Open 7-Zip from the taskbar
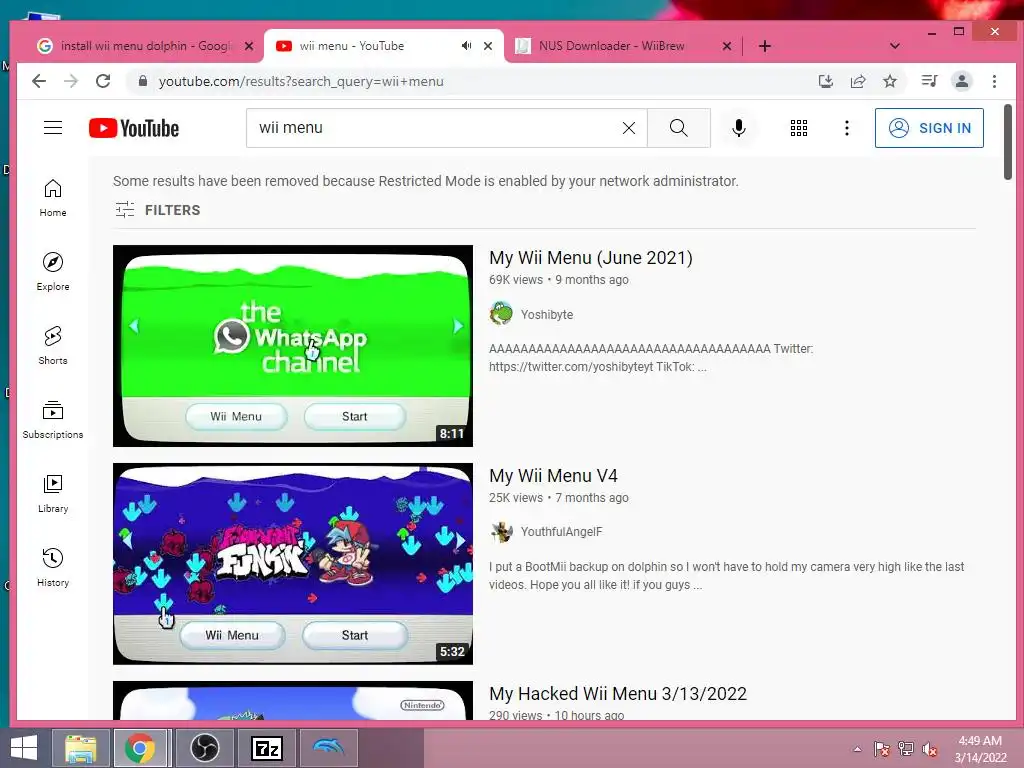The height and width of the screenshot is (768, 1024). coord(266,748)
